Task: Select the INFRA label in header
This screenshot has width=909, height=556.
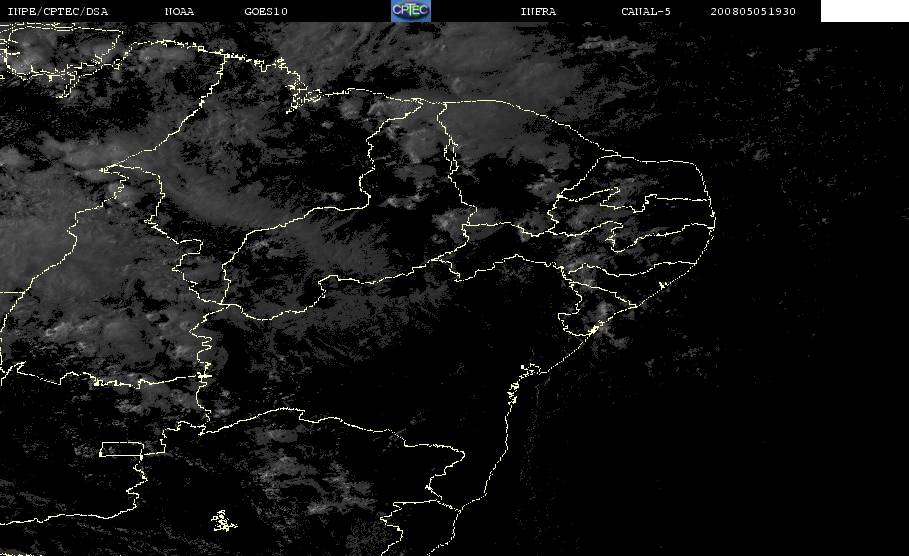Action: click(x=538, y=12)
